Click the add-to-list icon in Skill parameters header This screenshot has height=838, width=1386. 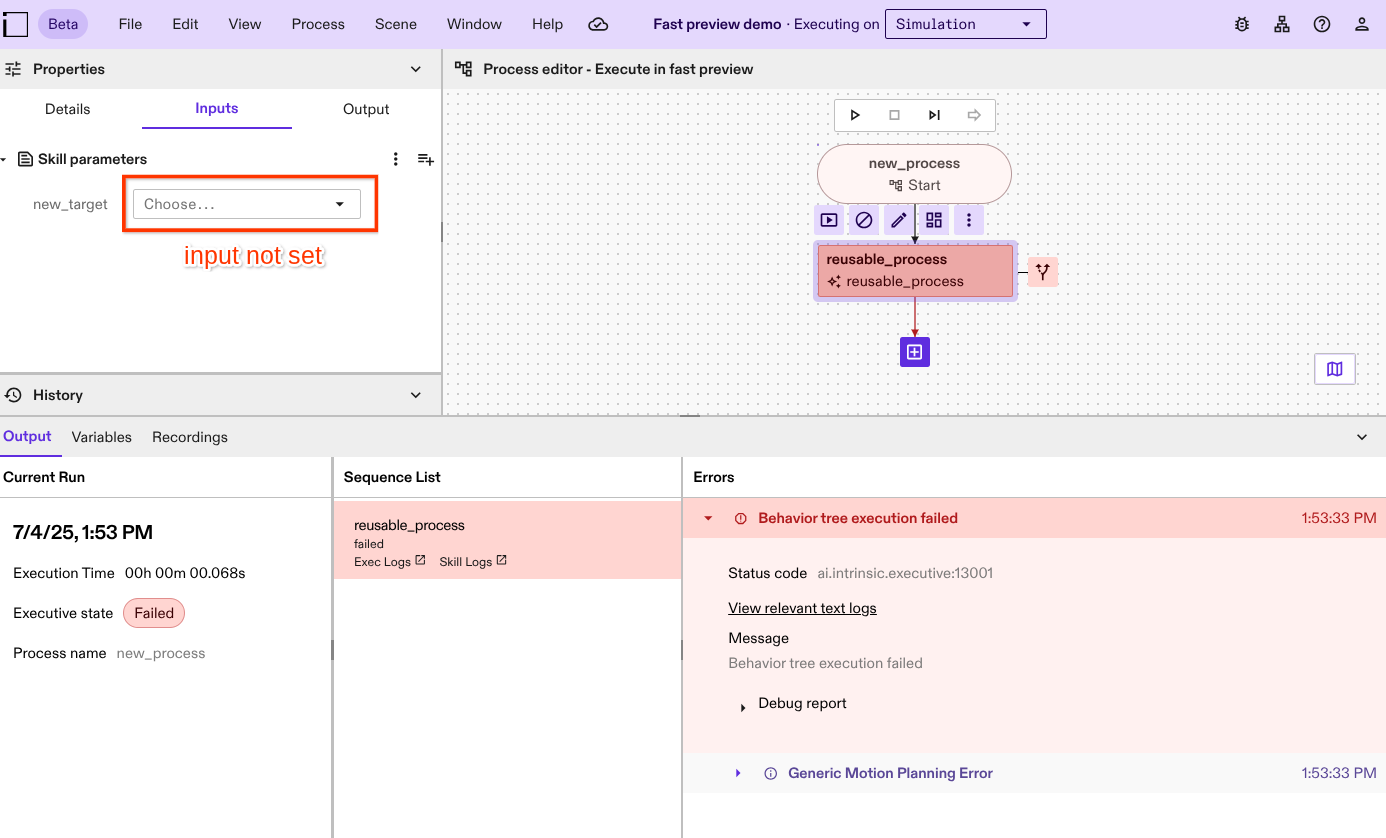[426, 159]
